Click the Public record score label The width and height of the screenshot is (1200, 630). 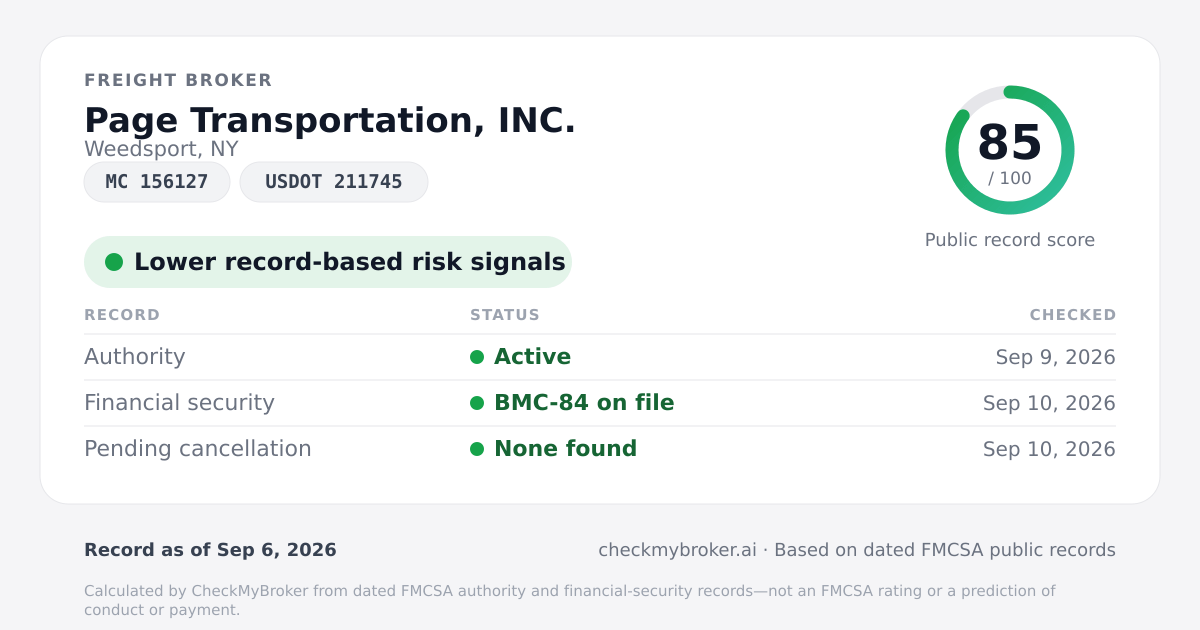click(x=1010, y=240)
